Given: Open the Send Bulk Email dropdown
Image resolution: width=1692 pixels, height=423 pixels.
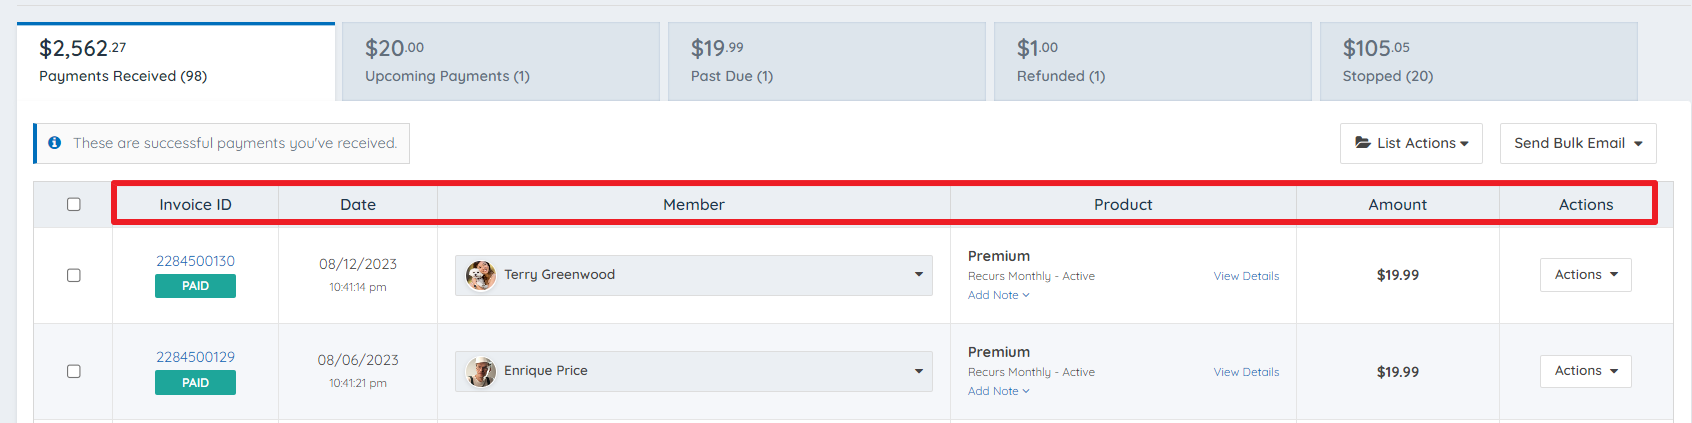Looking at the screenshot, I should pyautogui.click(x=1578, y=143).
